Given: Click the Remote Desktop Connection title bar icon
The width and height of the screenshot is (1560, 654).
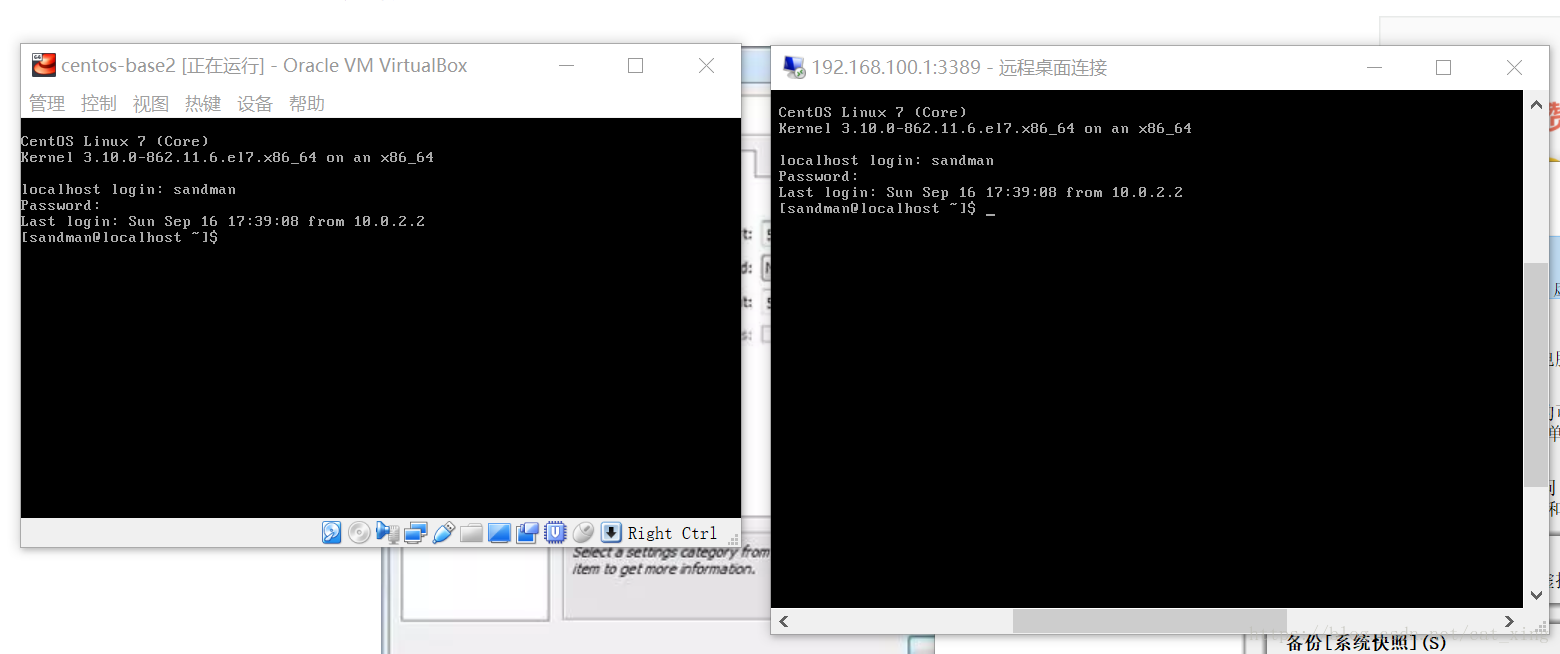Looking at the screenshot, I should pyautogui.click(x=794, y=67).
